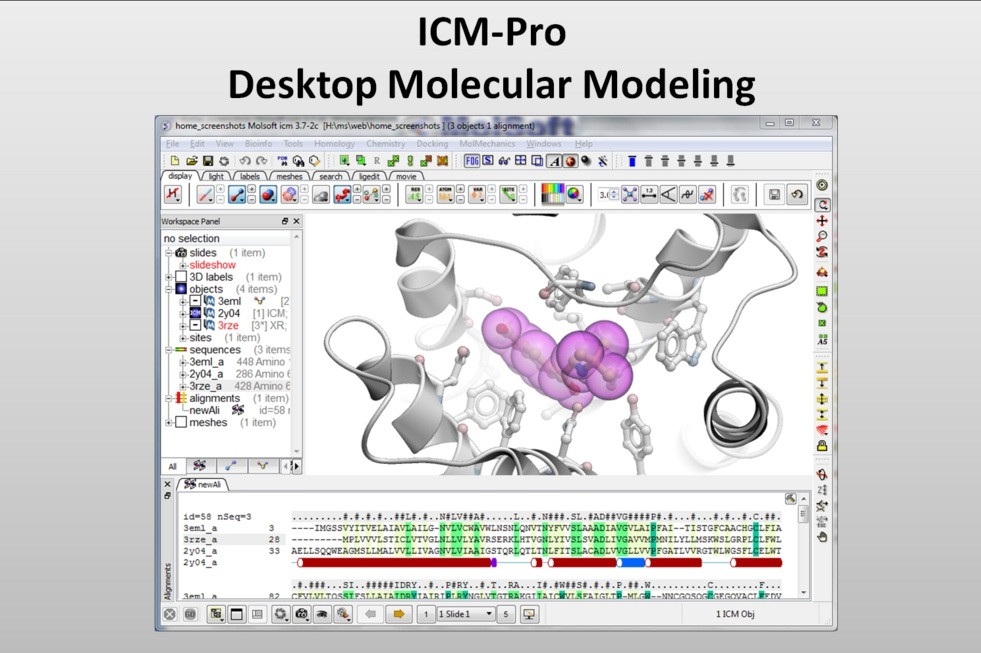Open a file with the folder icon
This screenshot has width=981, height=653.
point(191,161)
